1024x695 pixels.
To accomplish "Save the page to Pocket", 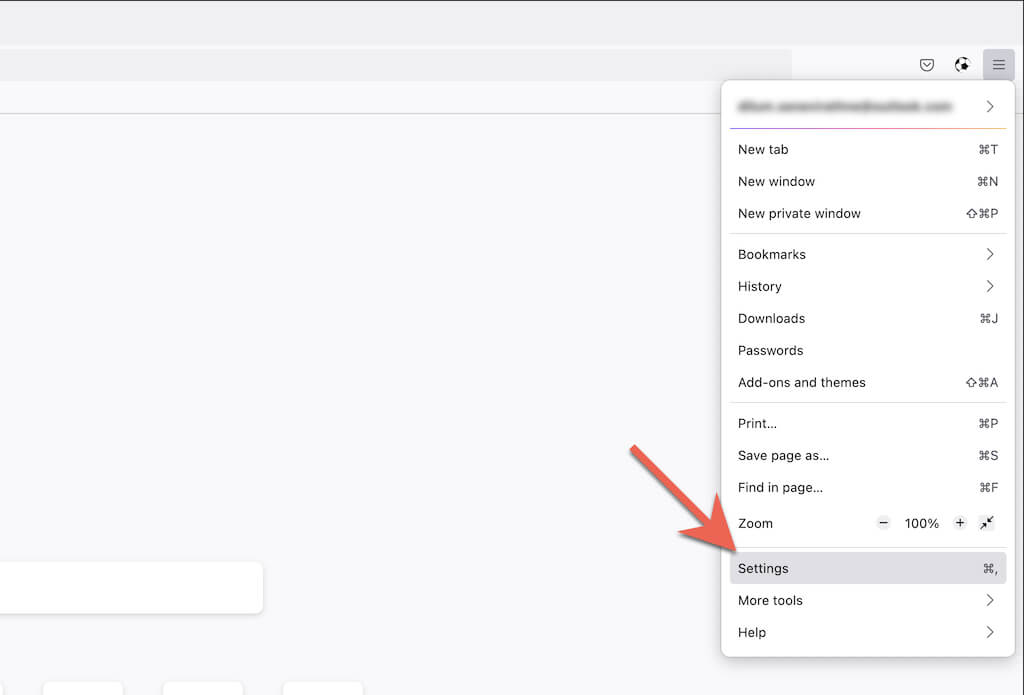I will click(x=927, y=65).
